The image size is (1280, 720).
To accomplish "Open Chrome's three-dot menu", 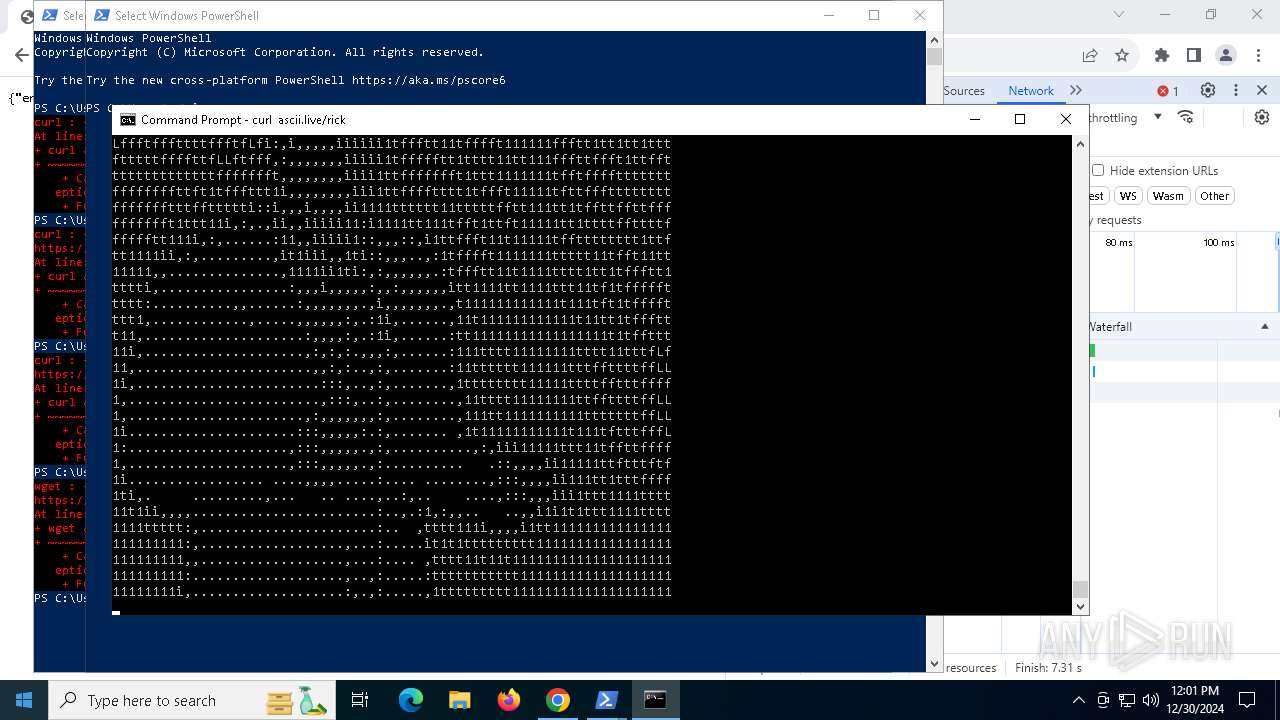I will [x=1258, y=55].
